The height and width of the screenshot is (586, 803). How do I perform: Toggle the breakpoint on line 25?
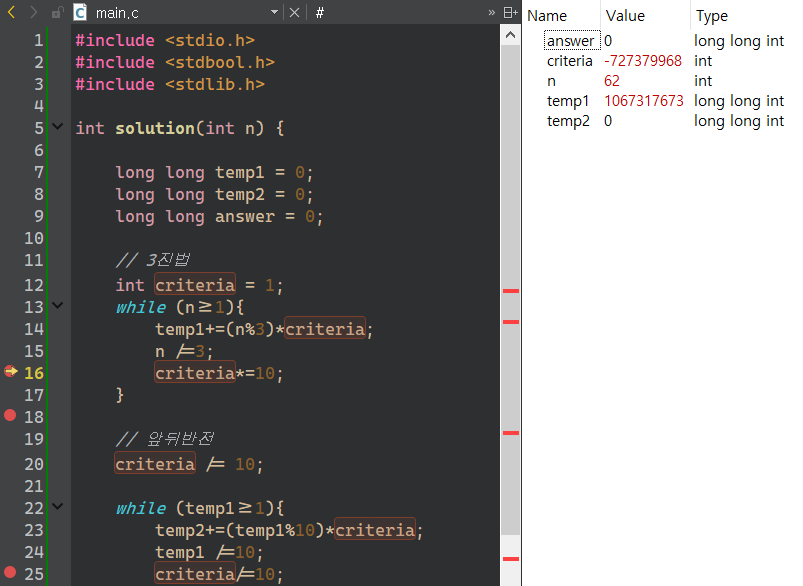[11, 574]
